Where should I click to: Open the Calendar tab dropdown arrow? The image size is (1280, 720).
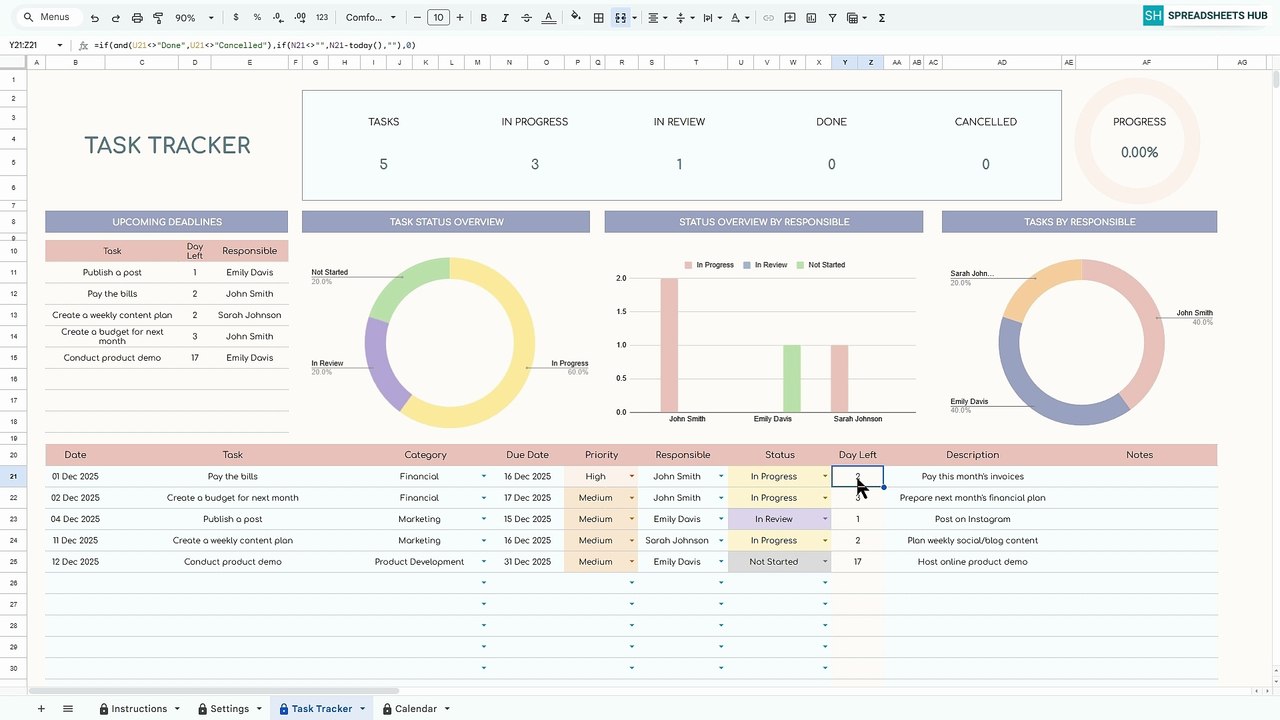[447, 709]
